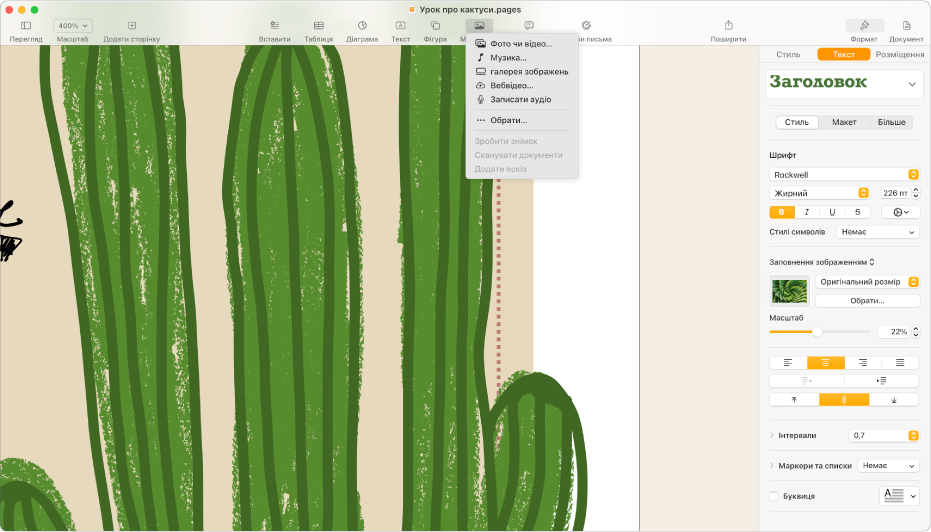Choose 'Обрати...' in the media menu
The height and width of the screenshot is (532, 931).
522,121
